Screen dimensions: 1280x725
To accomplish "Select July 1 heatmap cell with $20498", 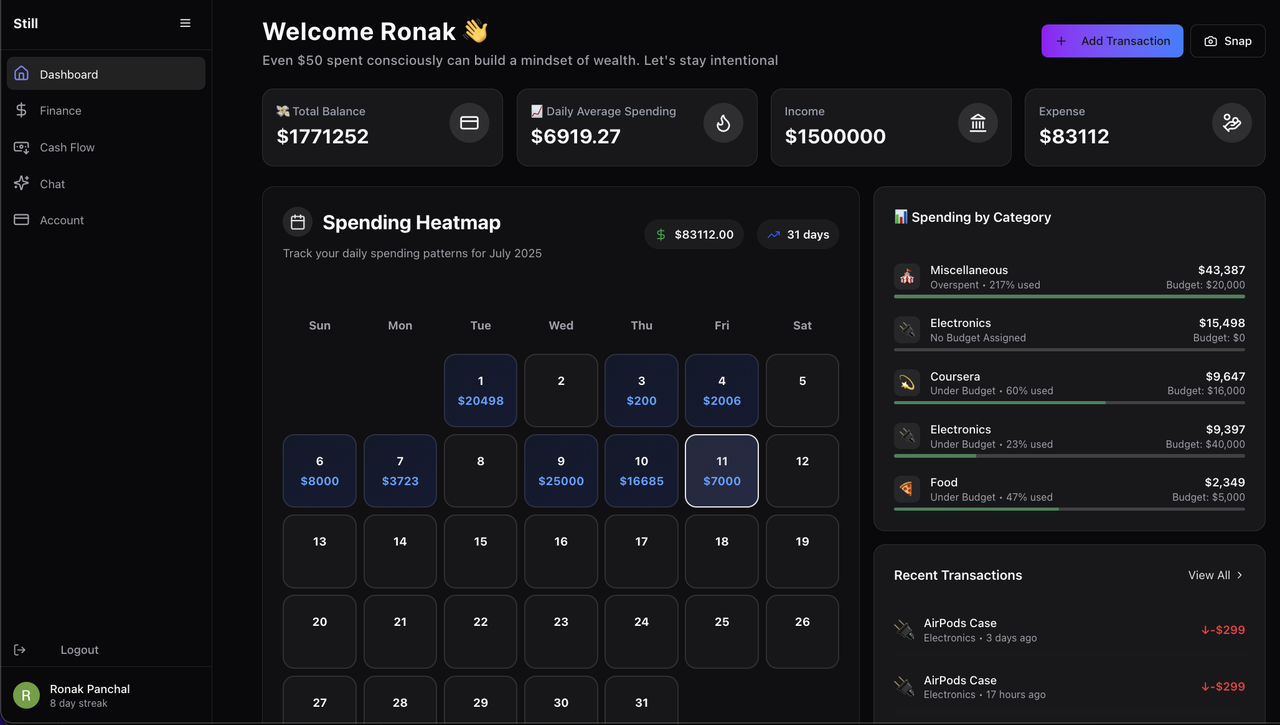I will 480,390.
